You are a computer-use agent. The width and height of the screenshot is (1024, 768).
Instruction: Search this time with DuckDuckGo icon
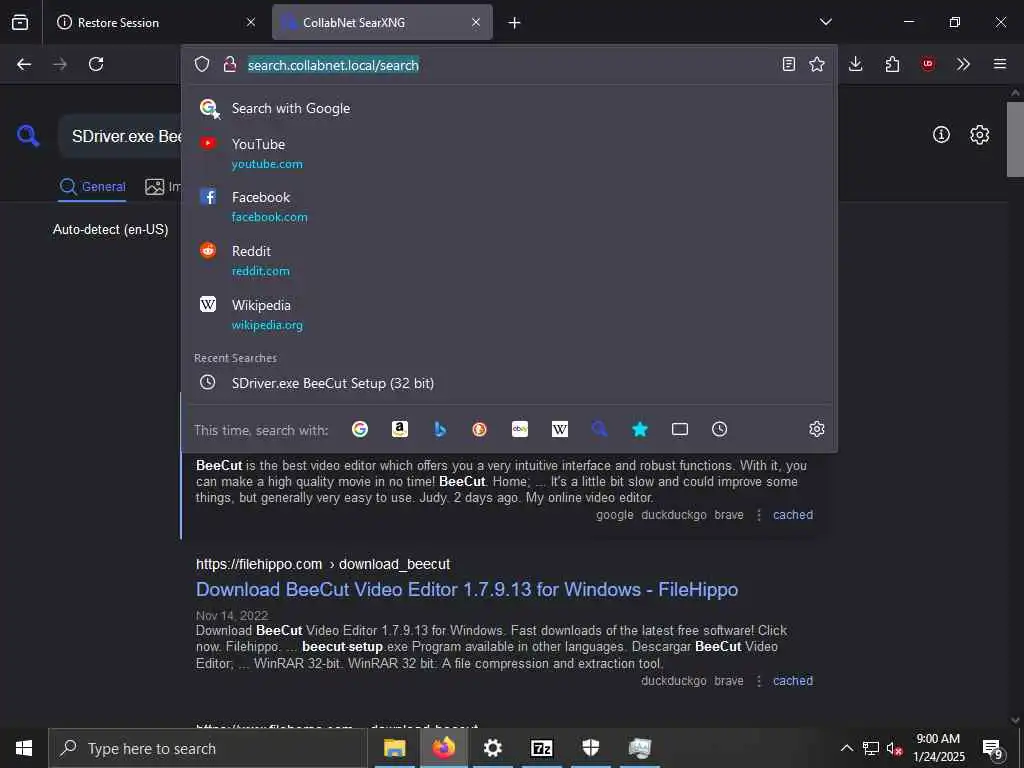click(x=479, y=429)
